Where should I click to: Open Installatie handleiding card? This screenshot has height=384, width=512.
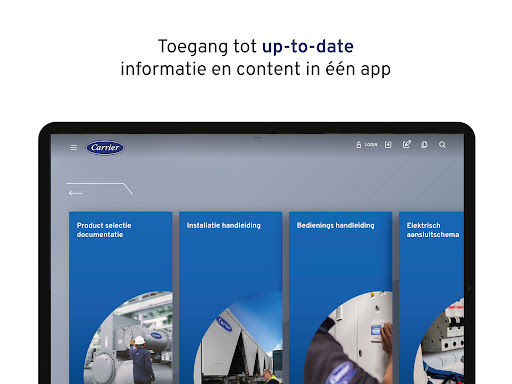pos(231,298)
